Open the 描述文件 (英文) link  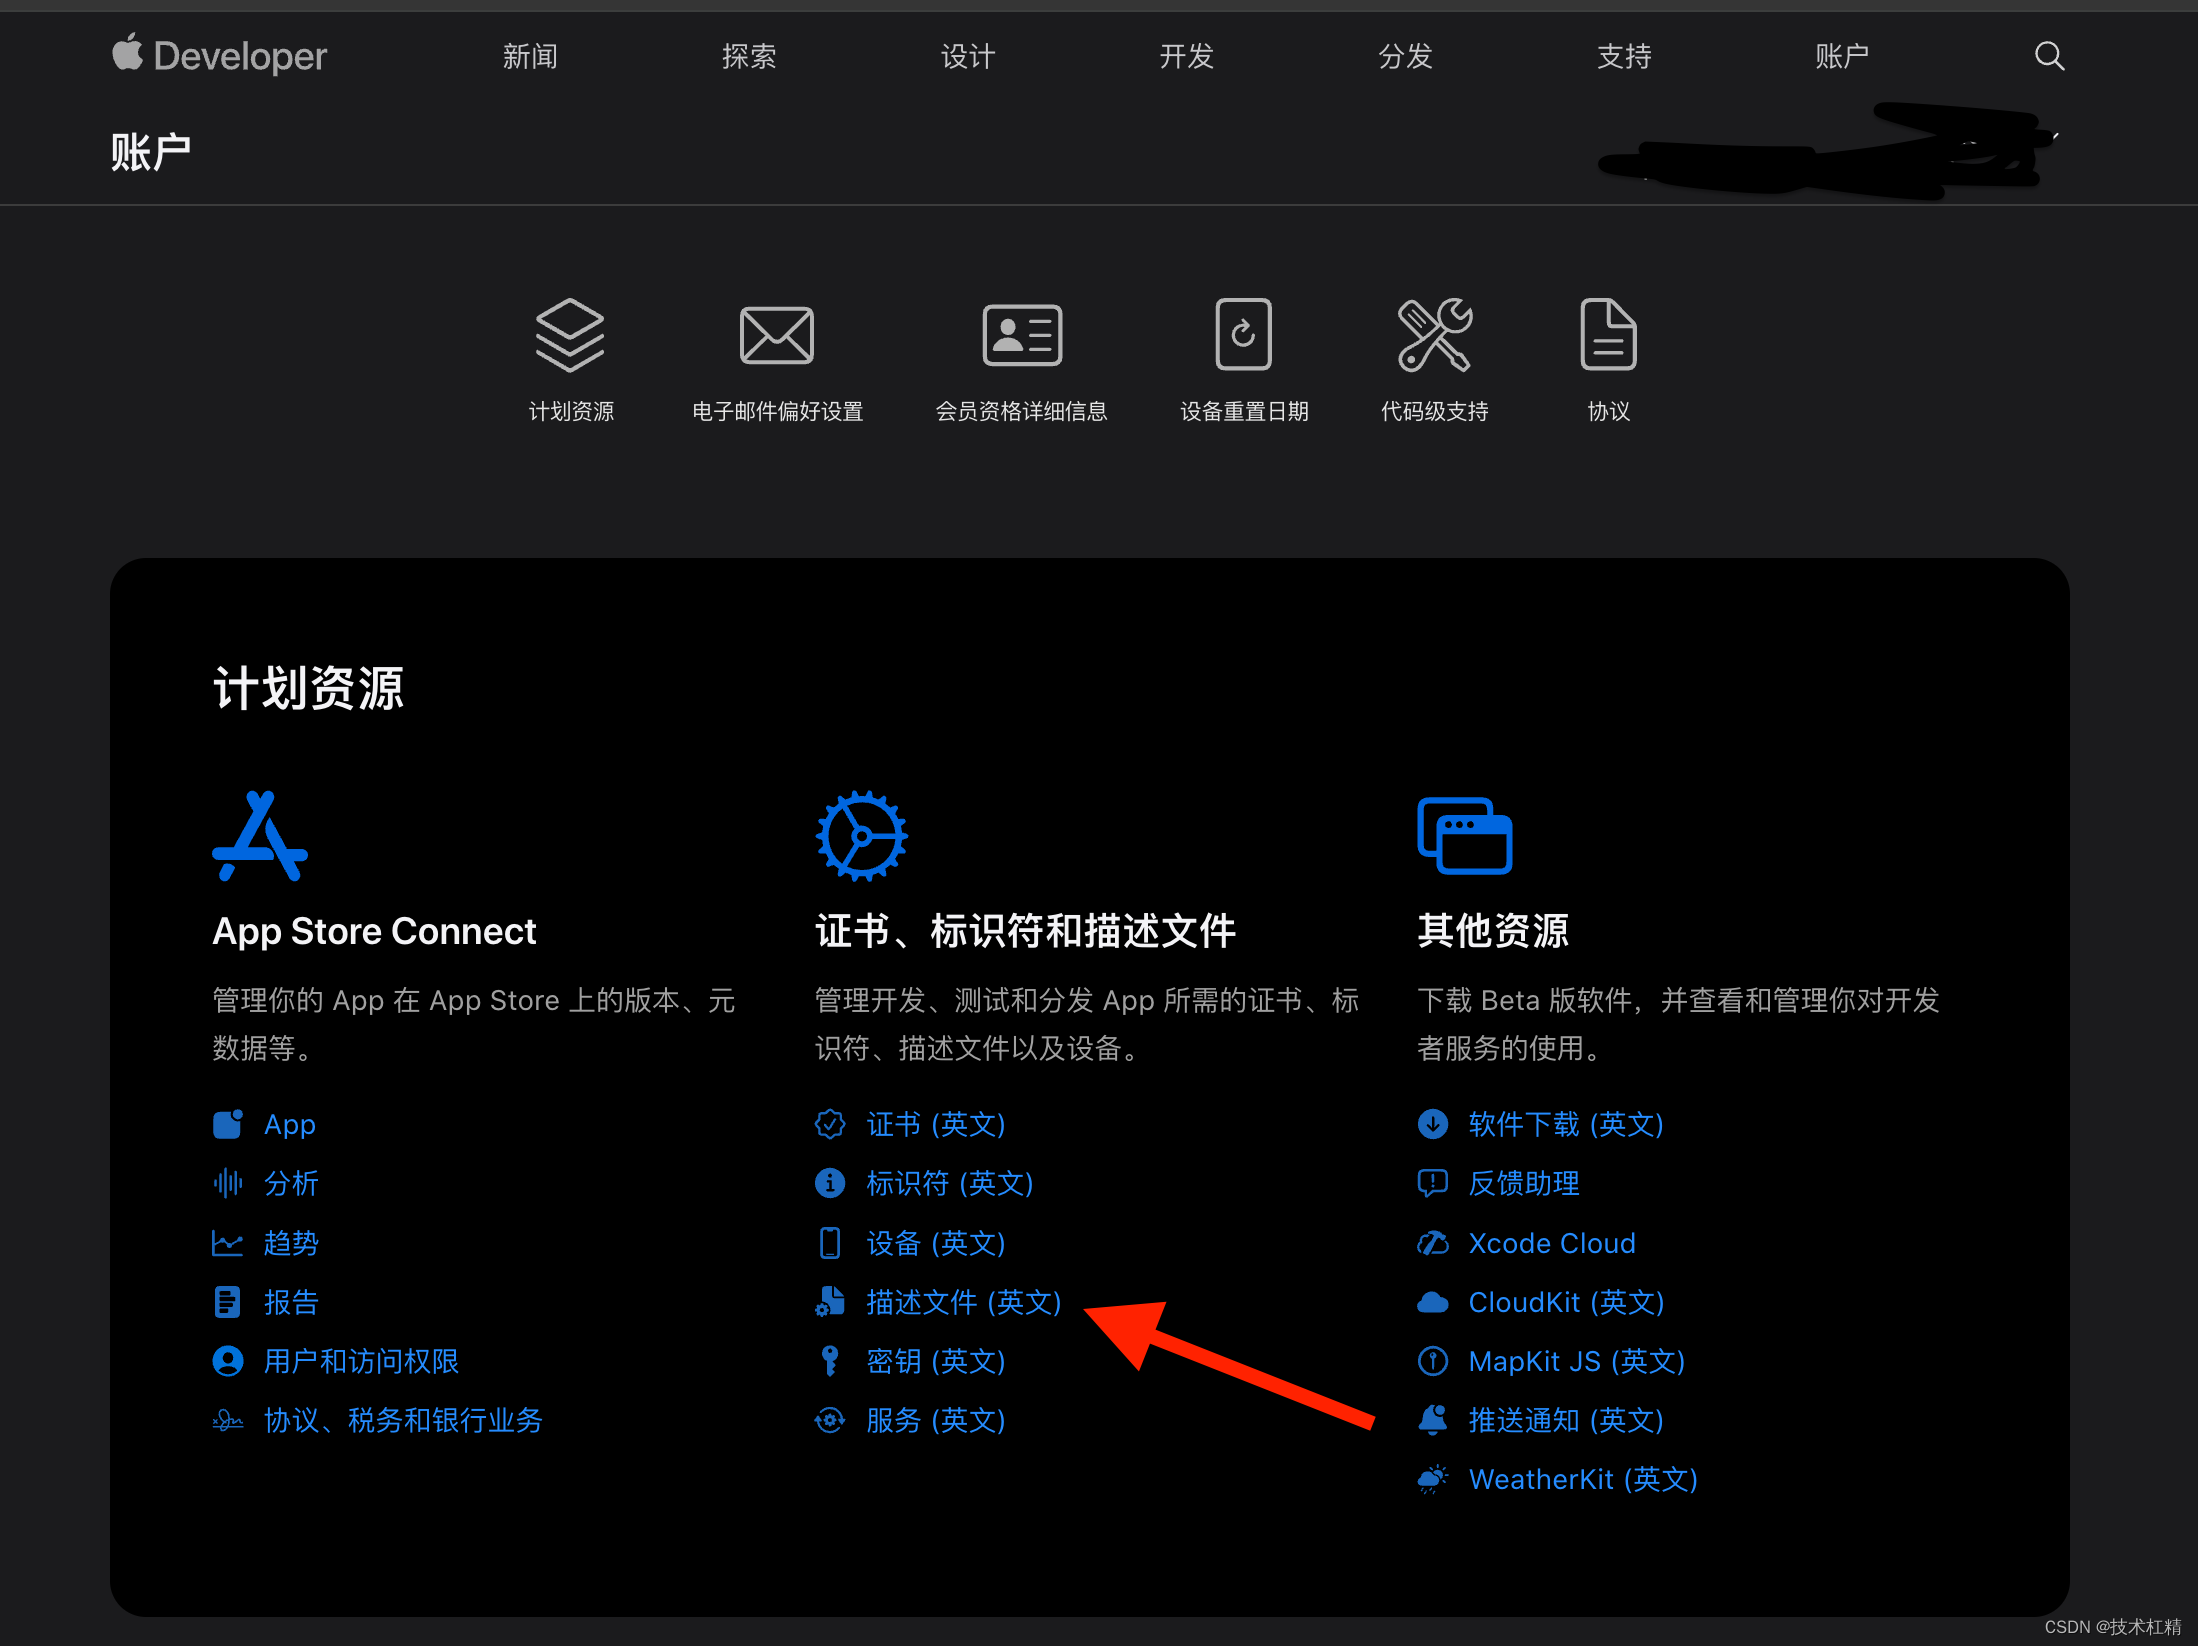[x=964, y=1302]
